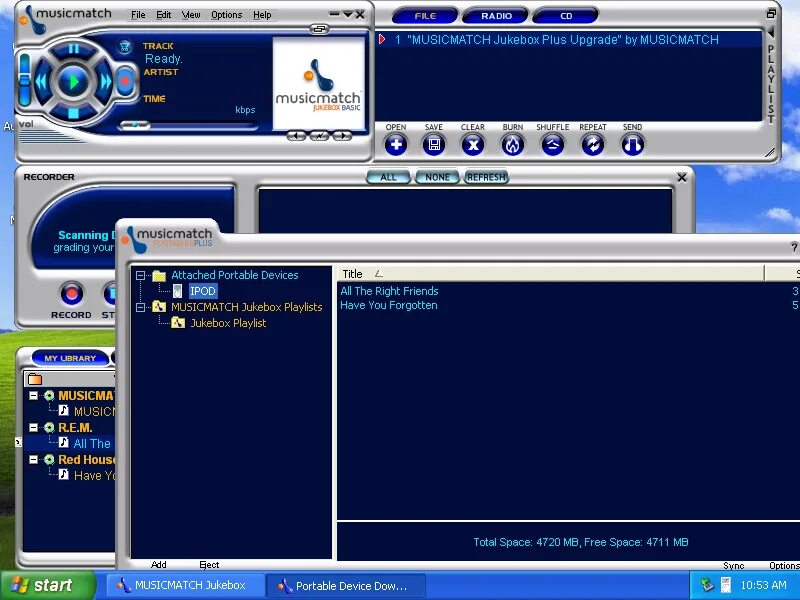Select the Attached Portable Devices folder
Image resolution: width=800 pixels, height=600 pixels.
235,275
